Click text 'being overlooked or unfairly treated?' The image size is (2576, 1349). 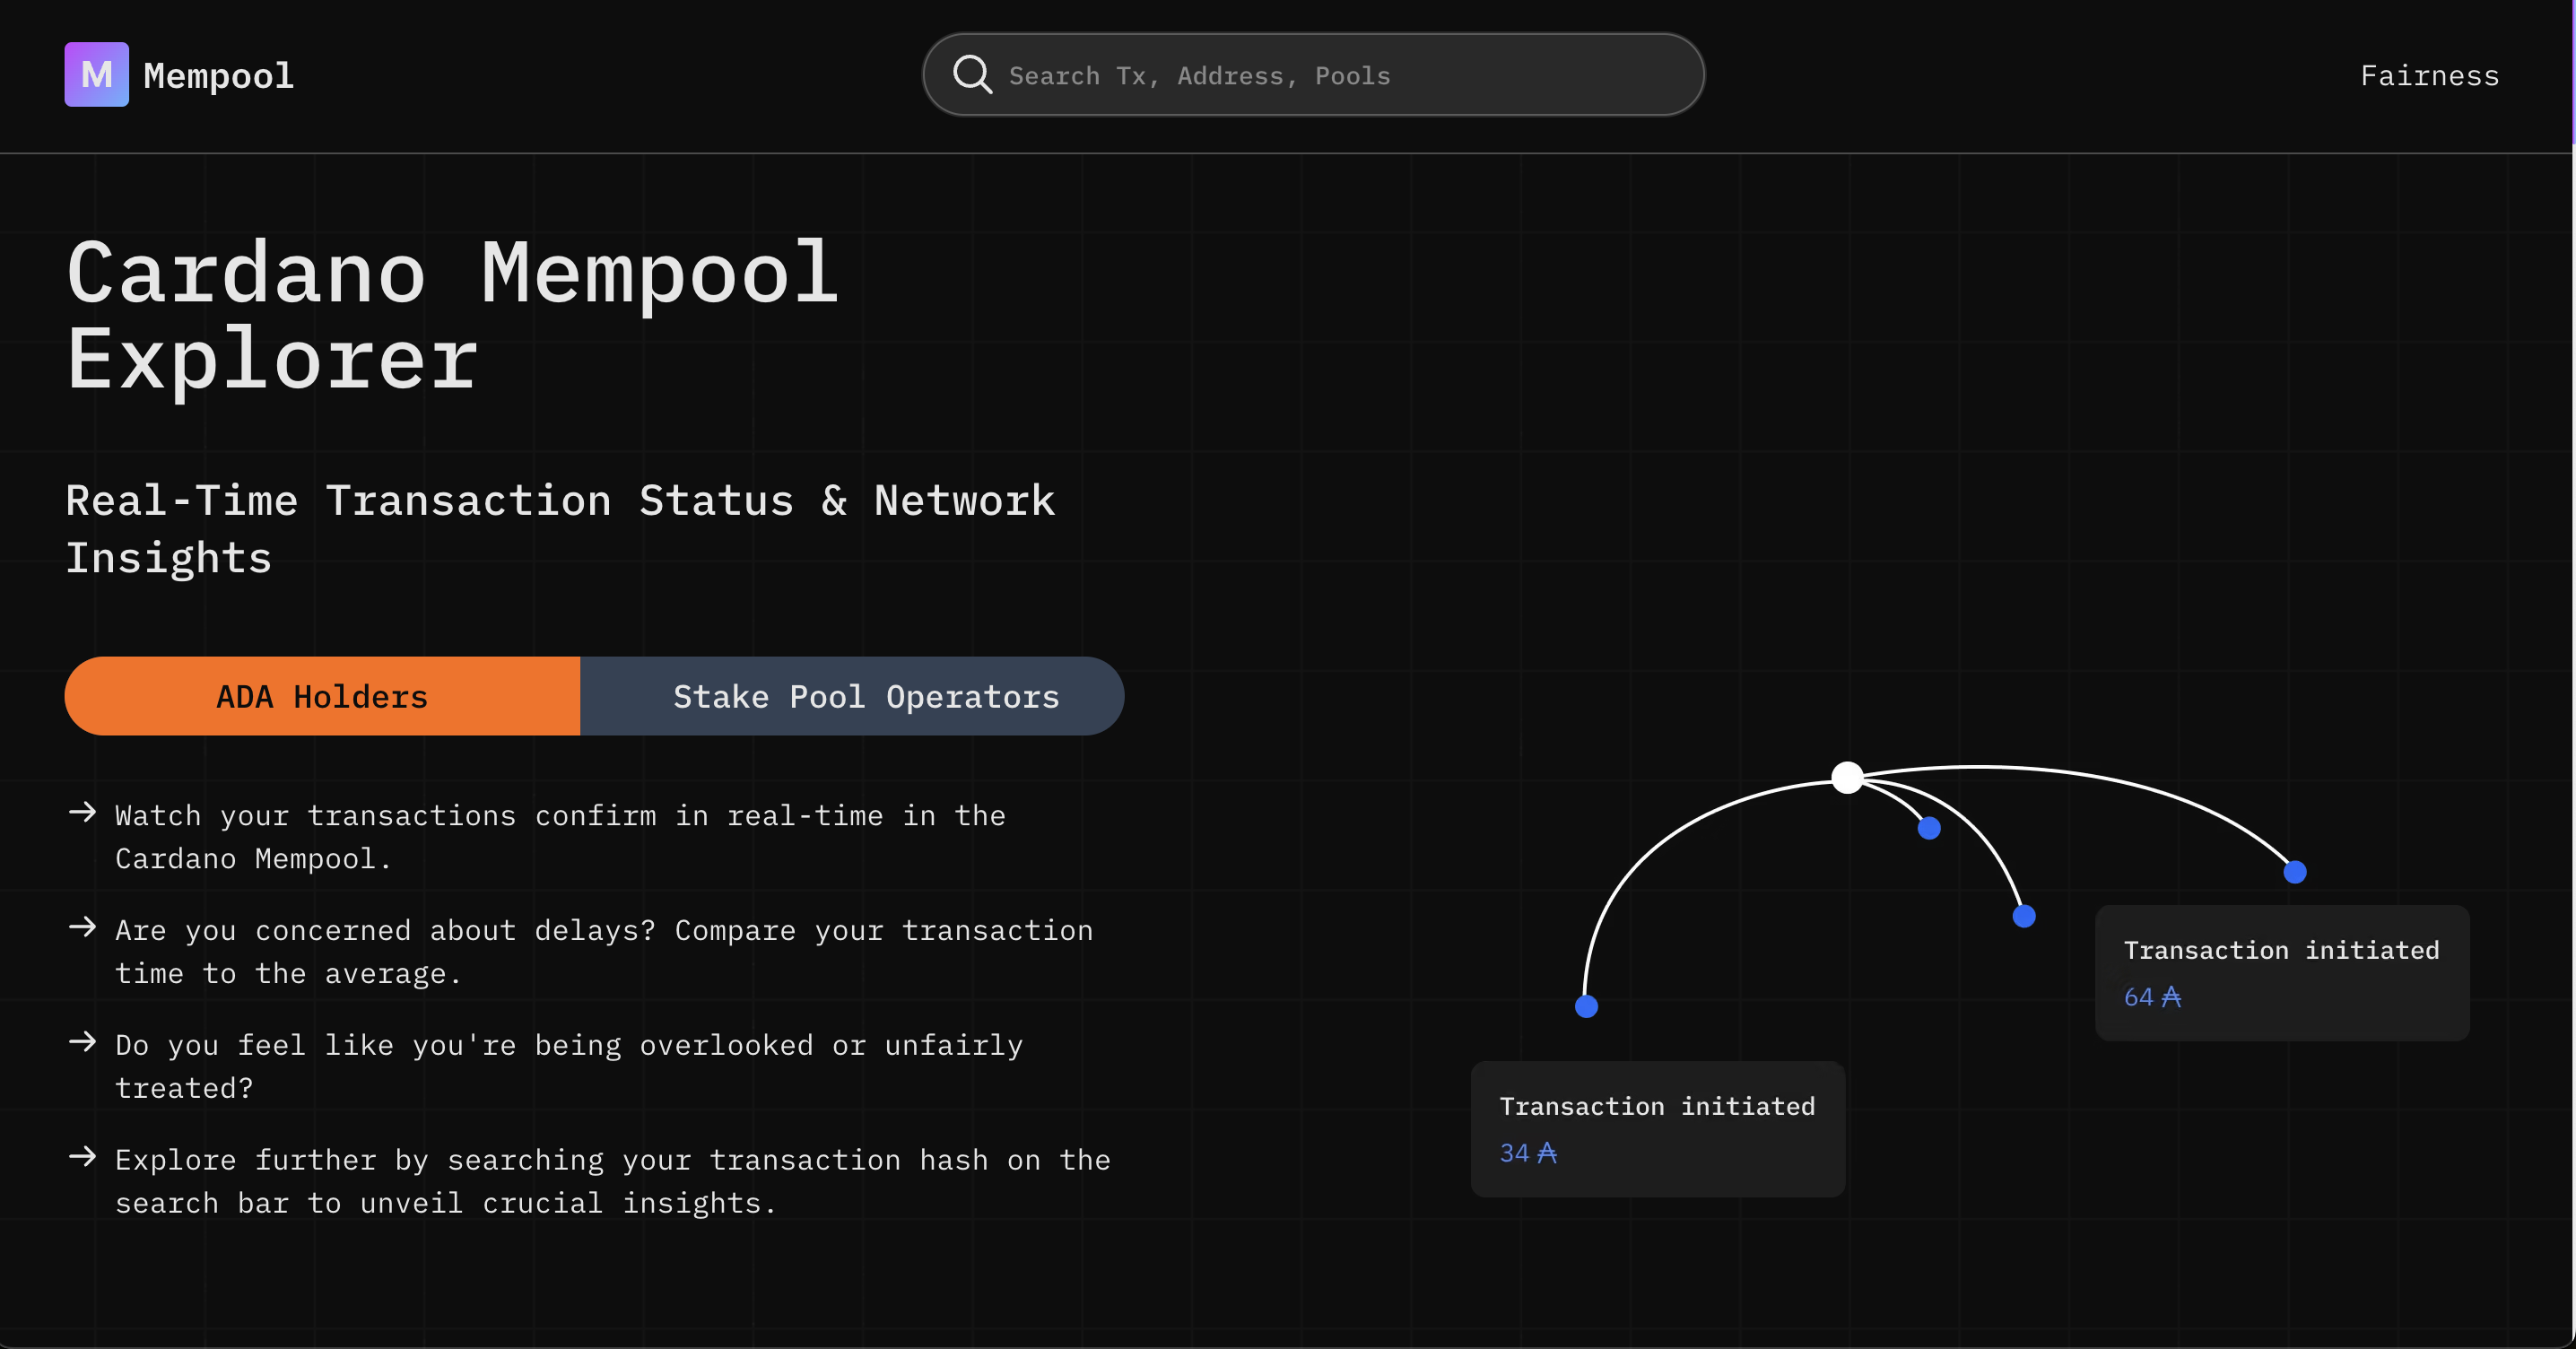pos(569,1067)
